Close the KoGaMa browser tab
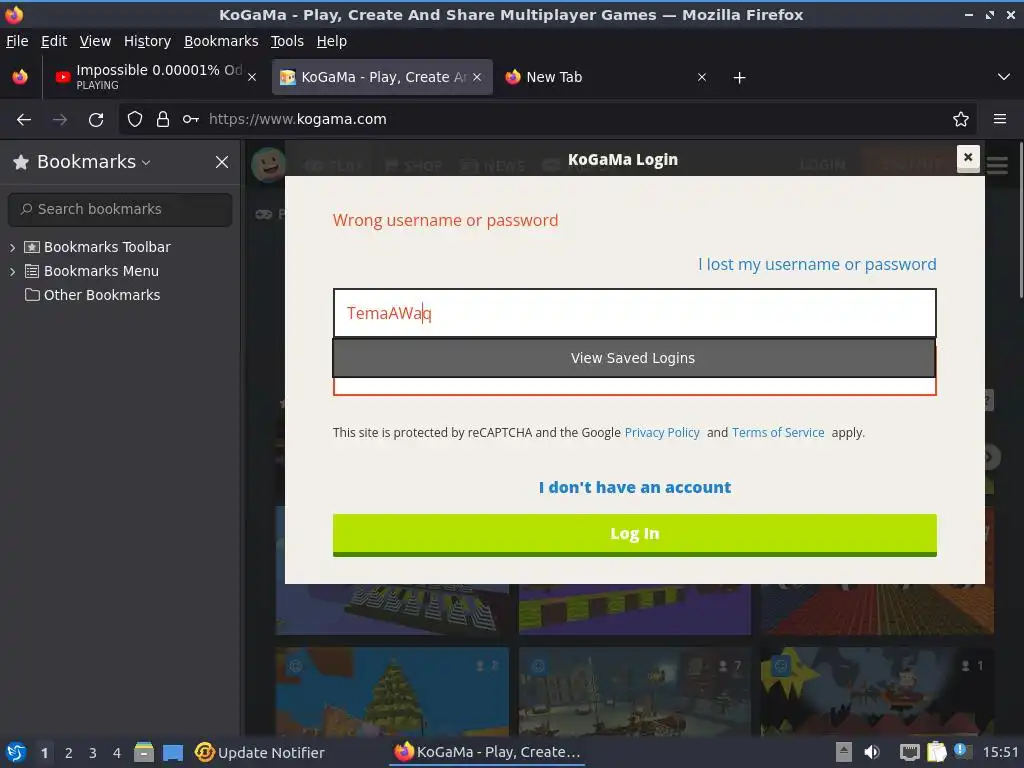Viewport: 1024px width, 768px height. coord(477,77)
